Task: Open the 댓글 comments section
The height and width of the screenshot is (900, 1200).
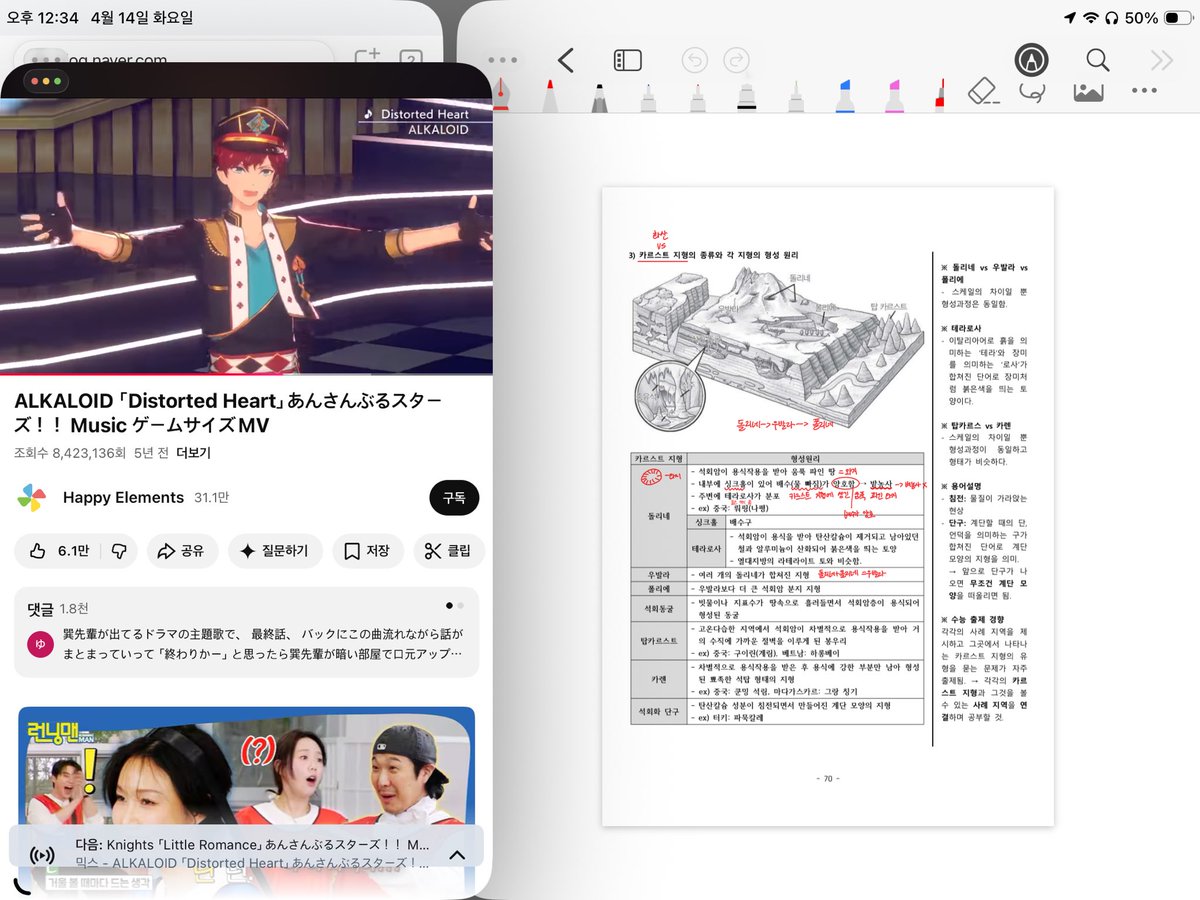Action: (x=246, y=632)
